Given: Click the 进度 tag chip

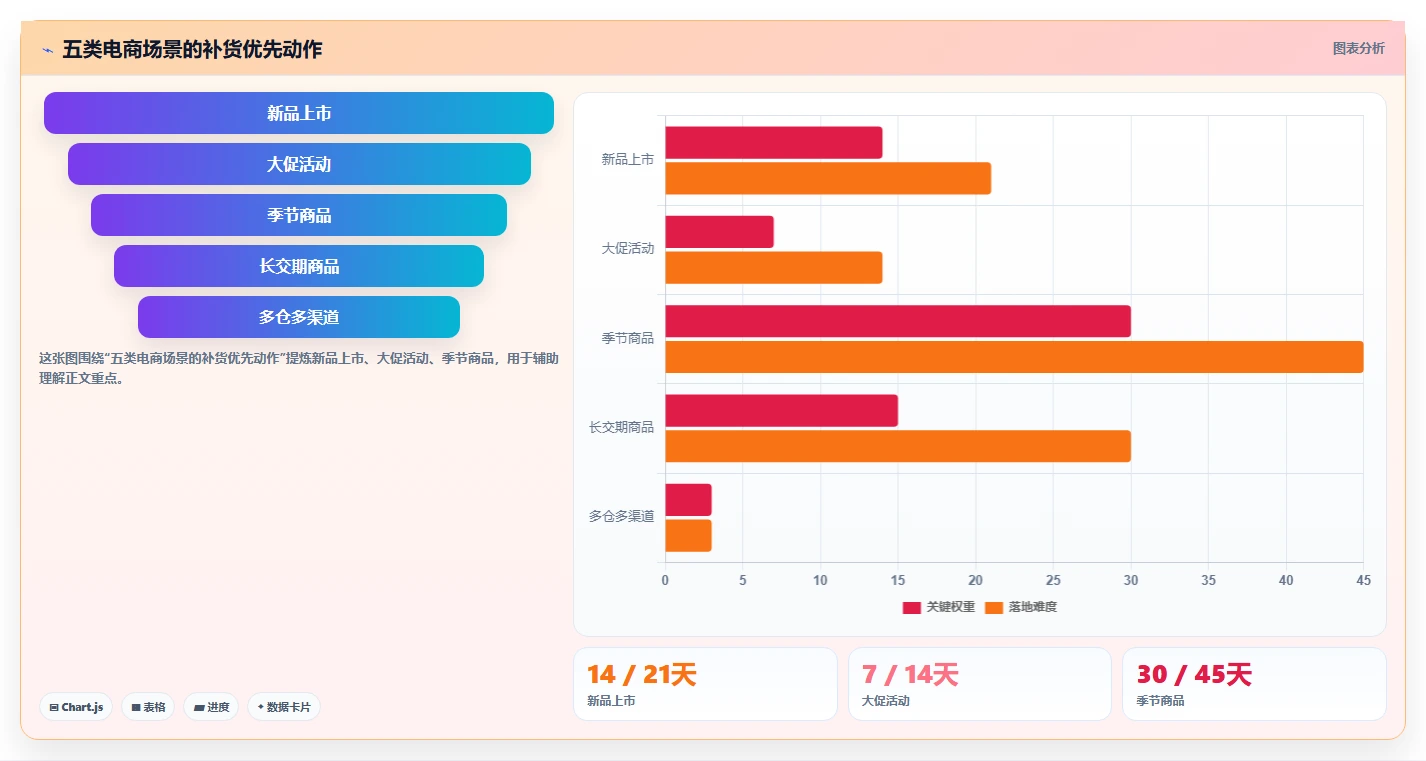Looking at the screenshot, I should click(x=211, y=707).
